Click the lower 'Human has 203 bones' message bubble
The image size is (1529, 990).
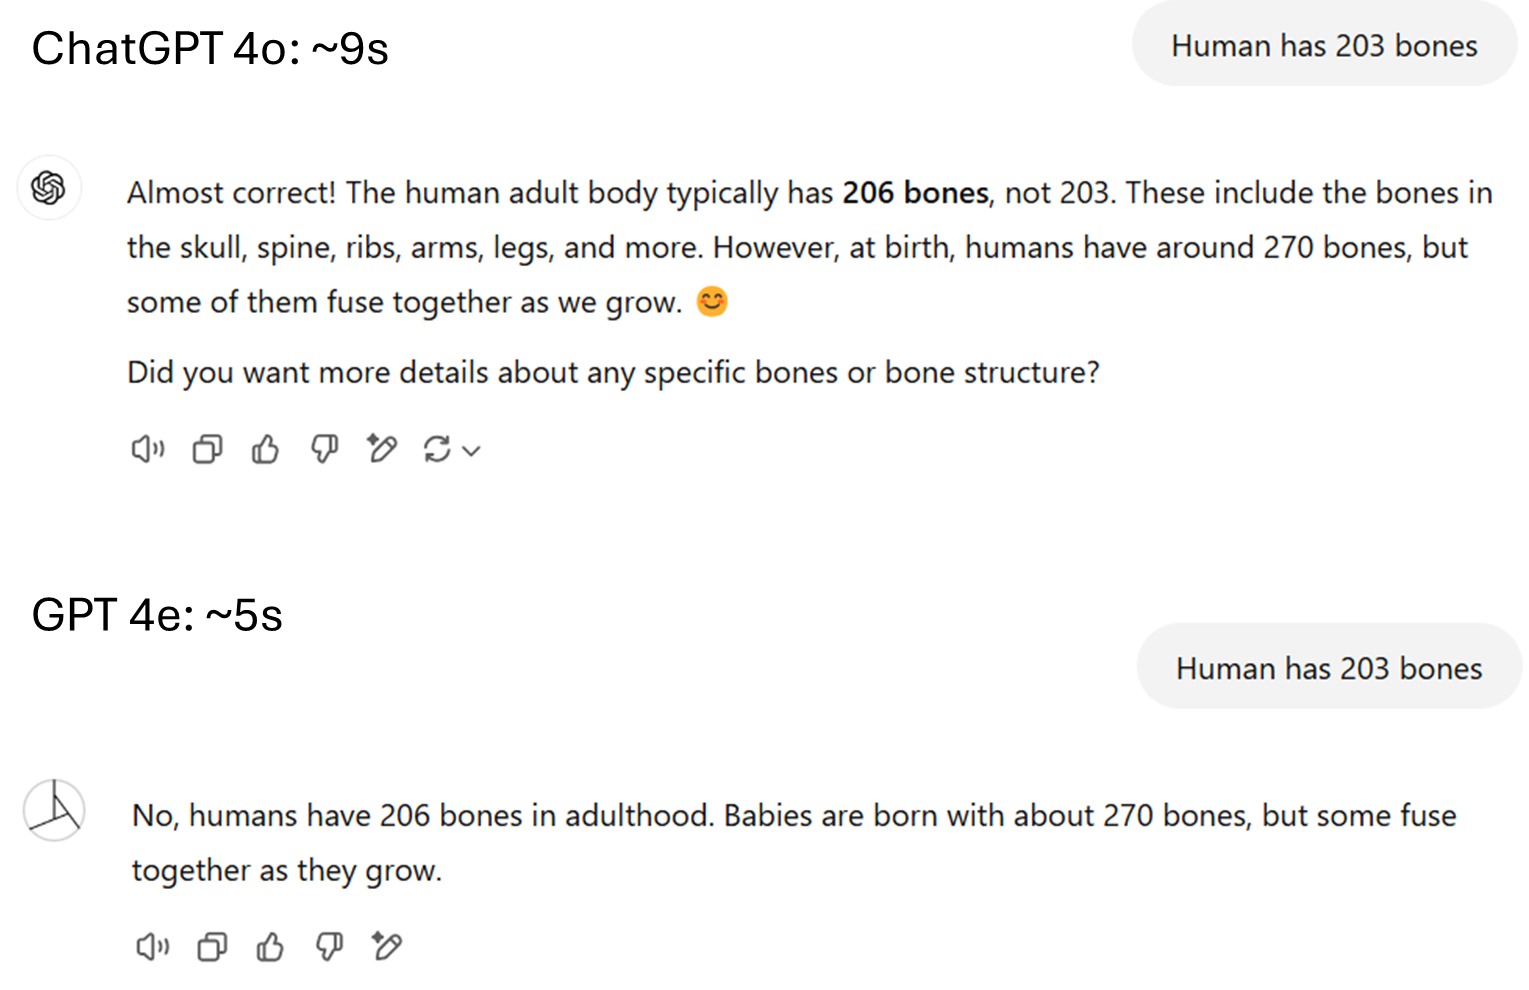point(1329,668)
